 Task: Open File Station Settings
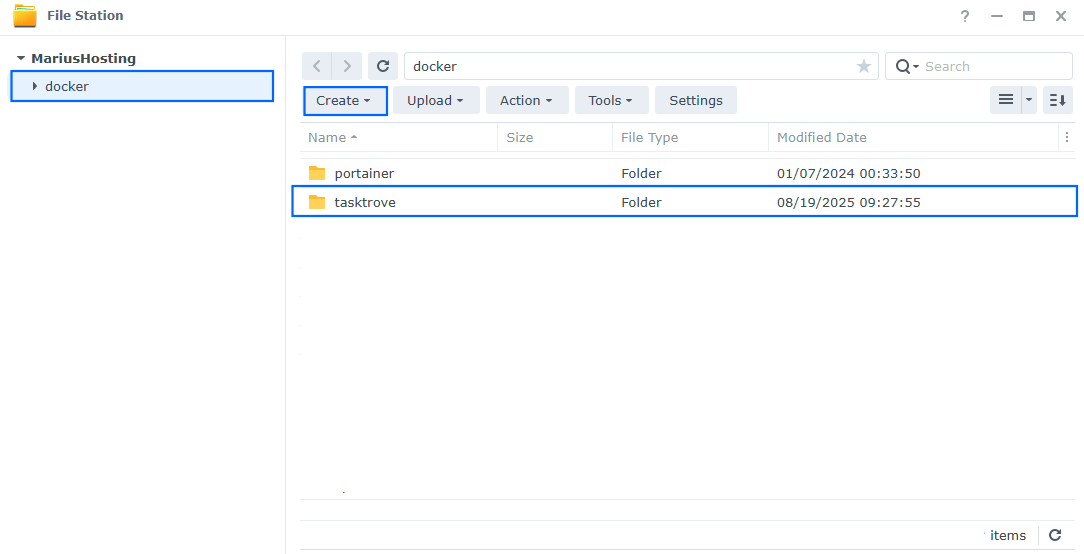(695, 100)
